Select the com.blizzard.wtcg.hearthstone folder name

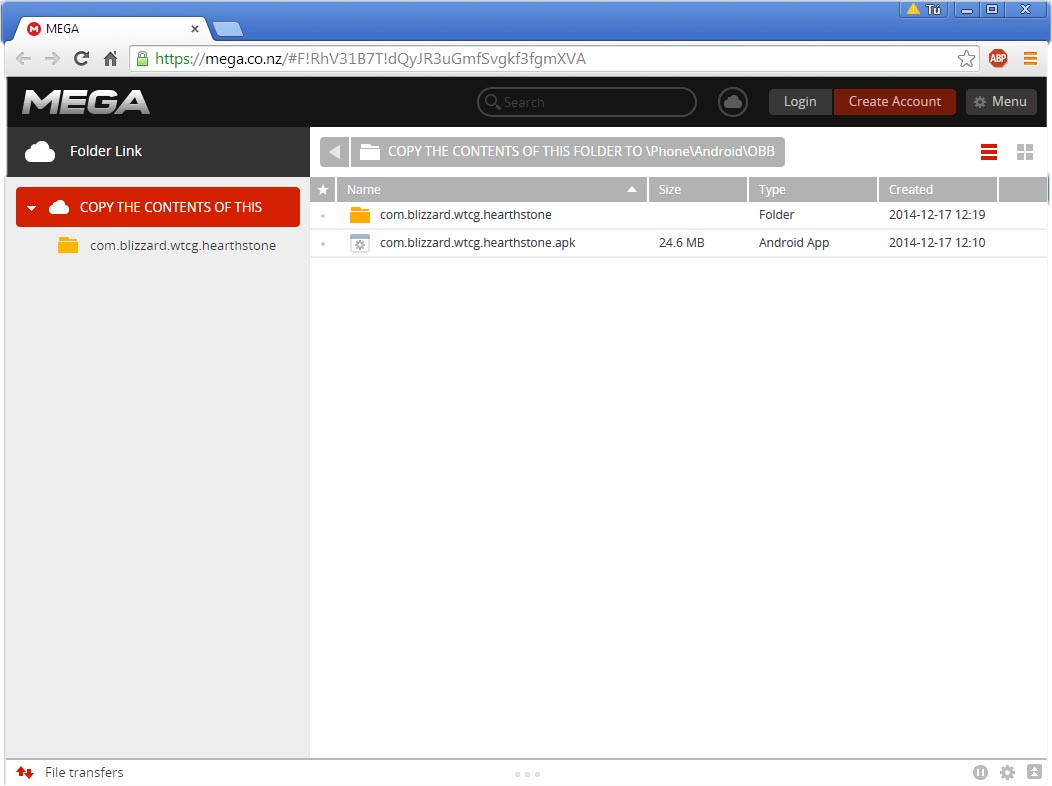pyautogui.click(x=466, y=215)
